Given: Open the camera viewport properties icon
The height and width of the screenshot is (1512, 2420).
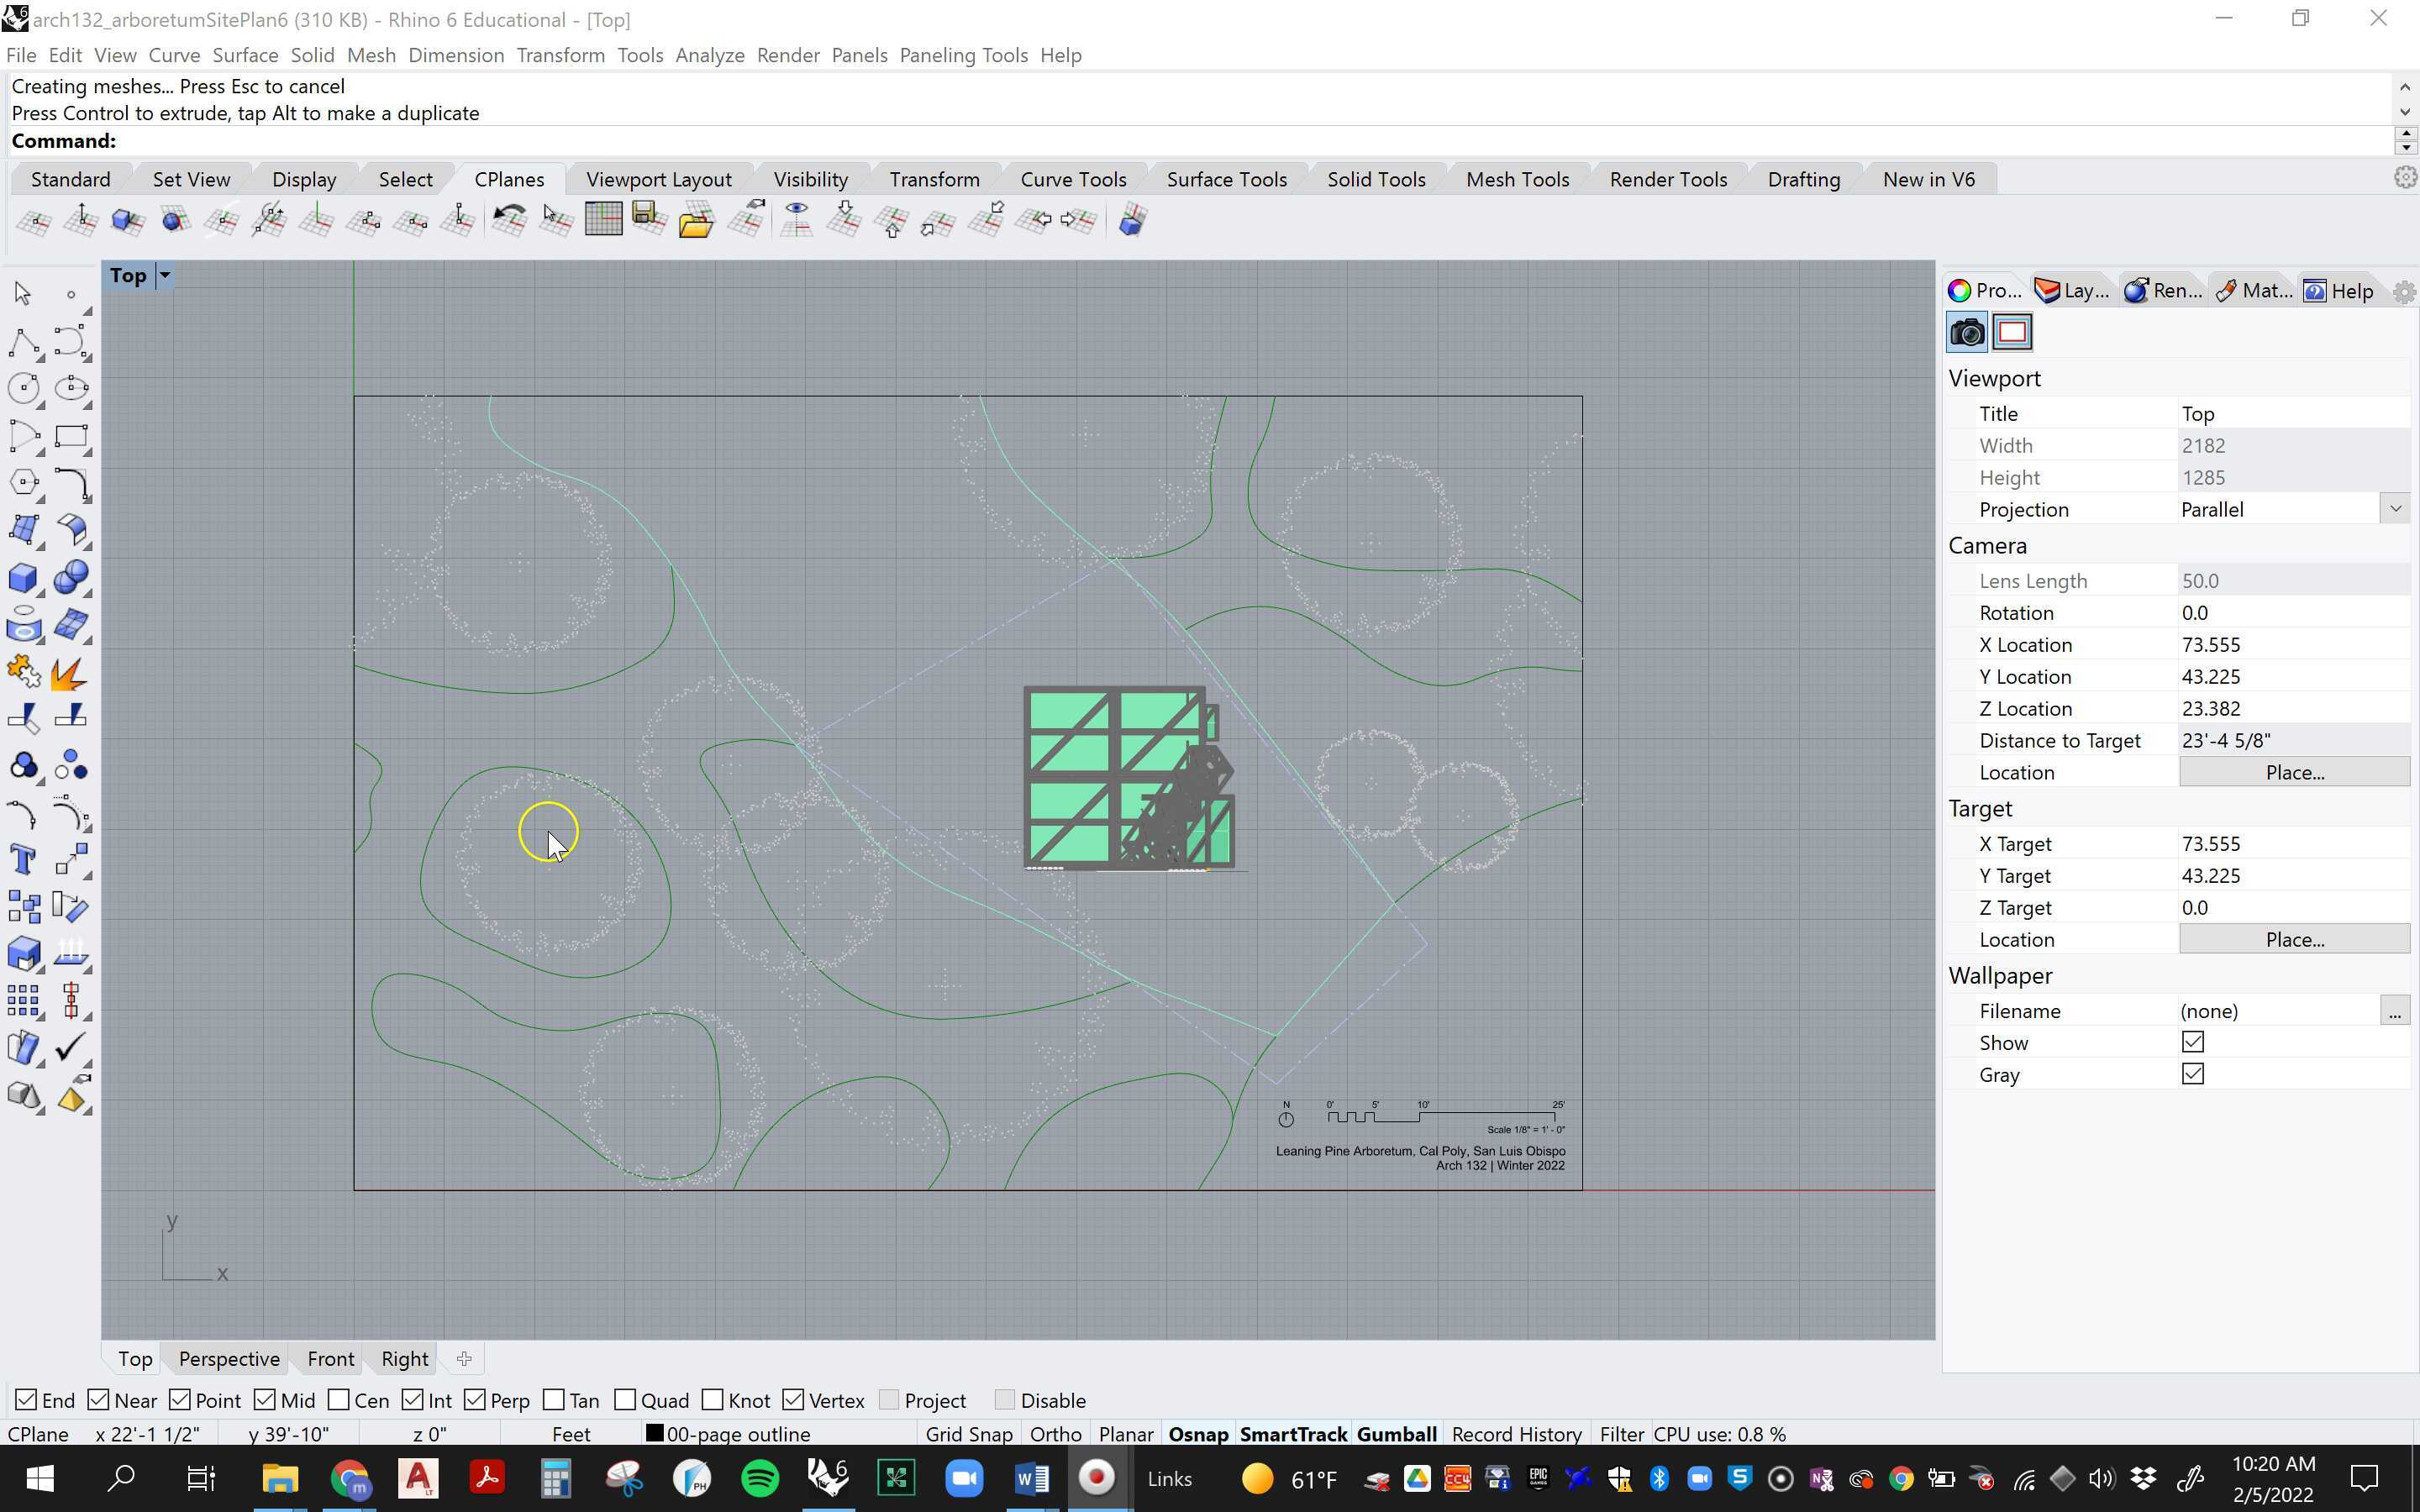Looking at the screenshot, I should coord(1966,332).
